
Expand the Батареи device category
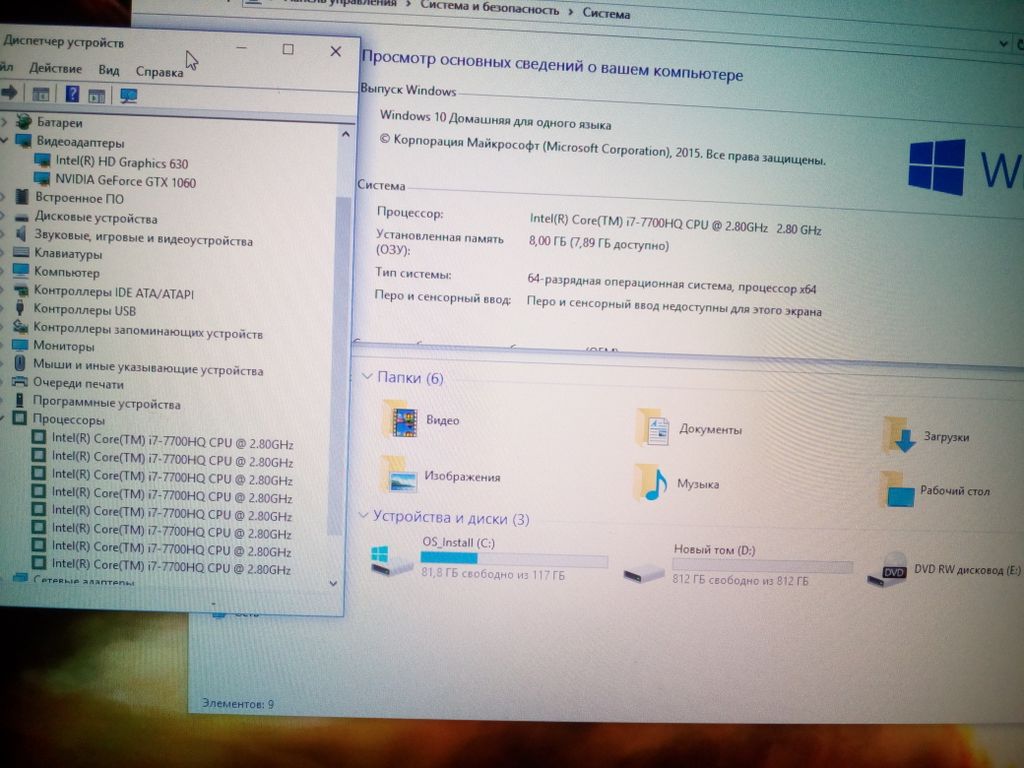[x=4, y=122]
